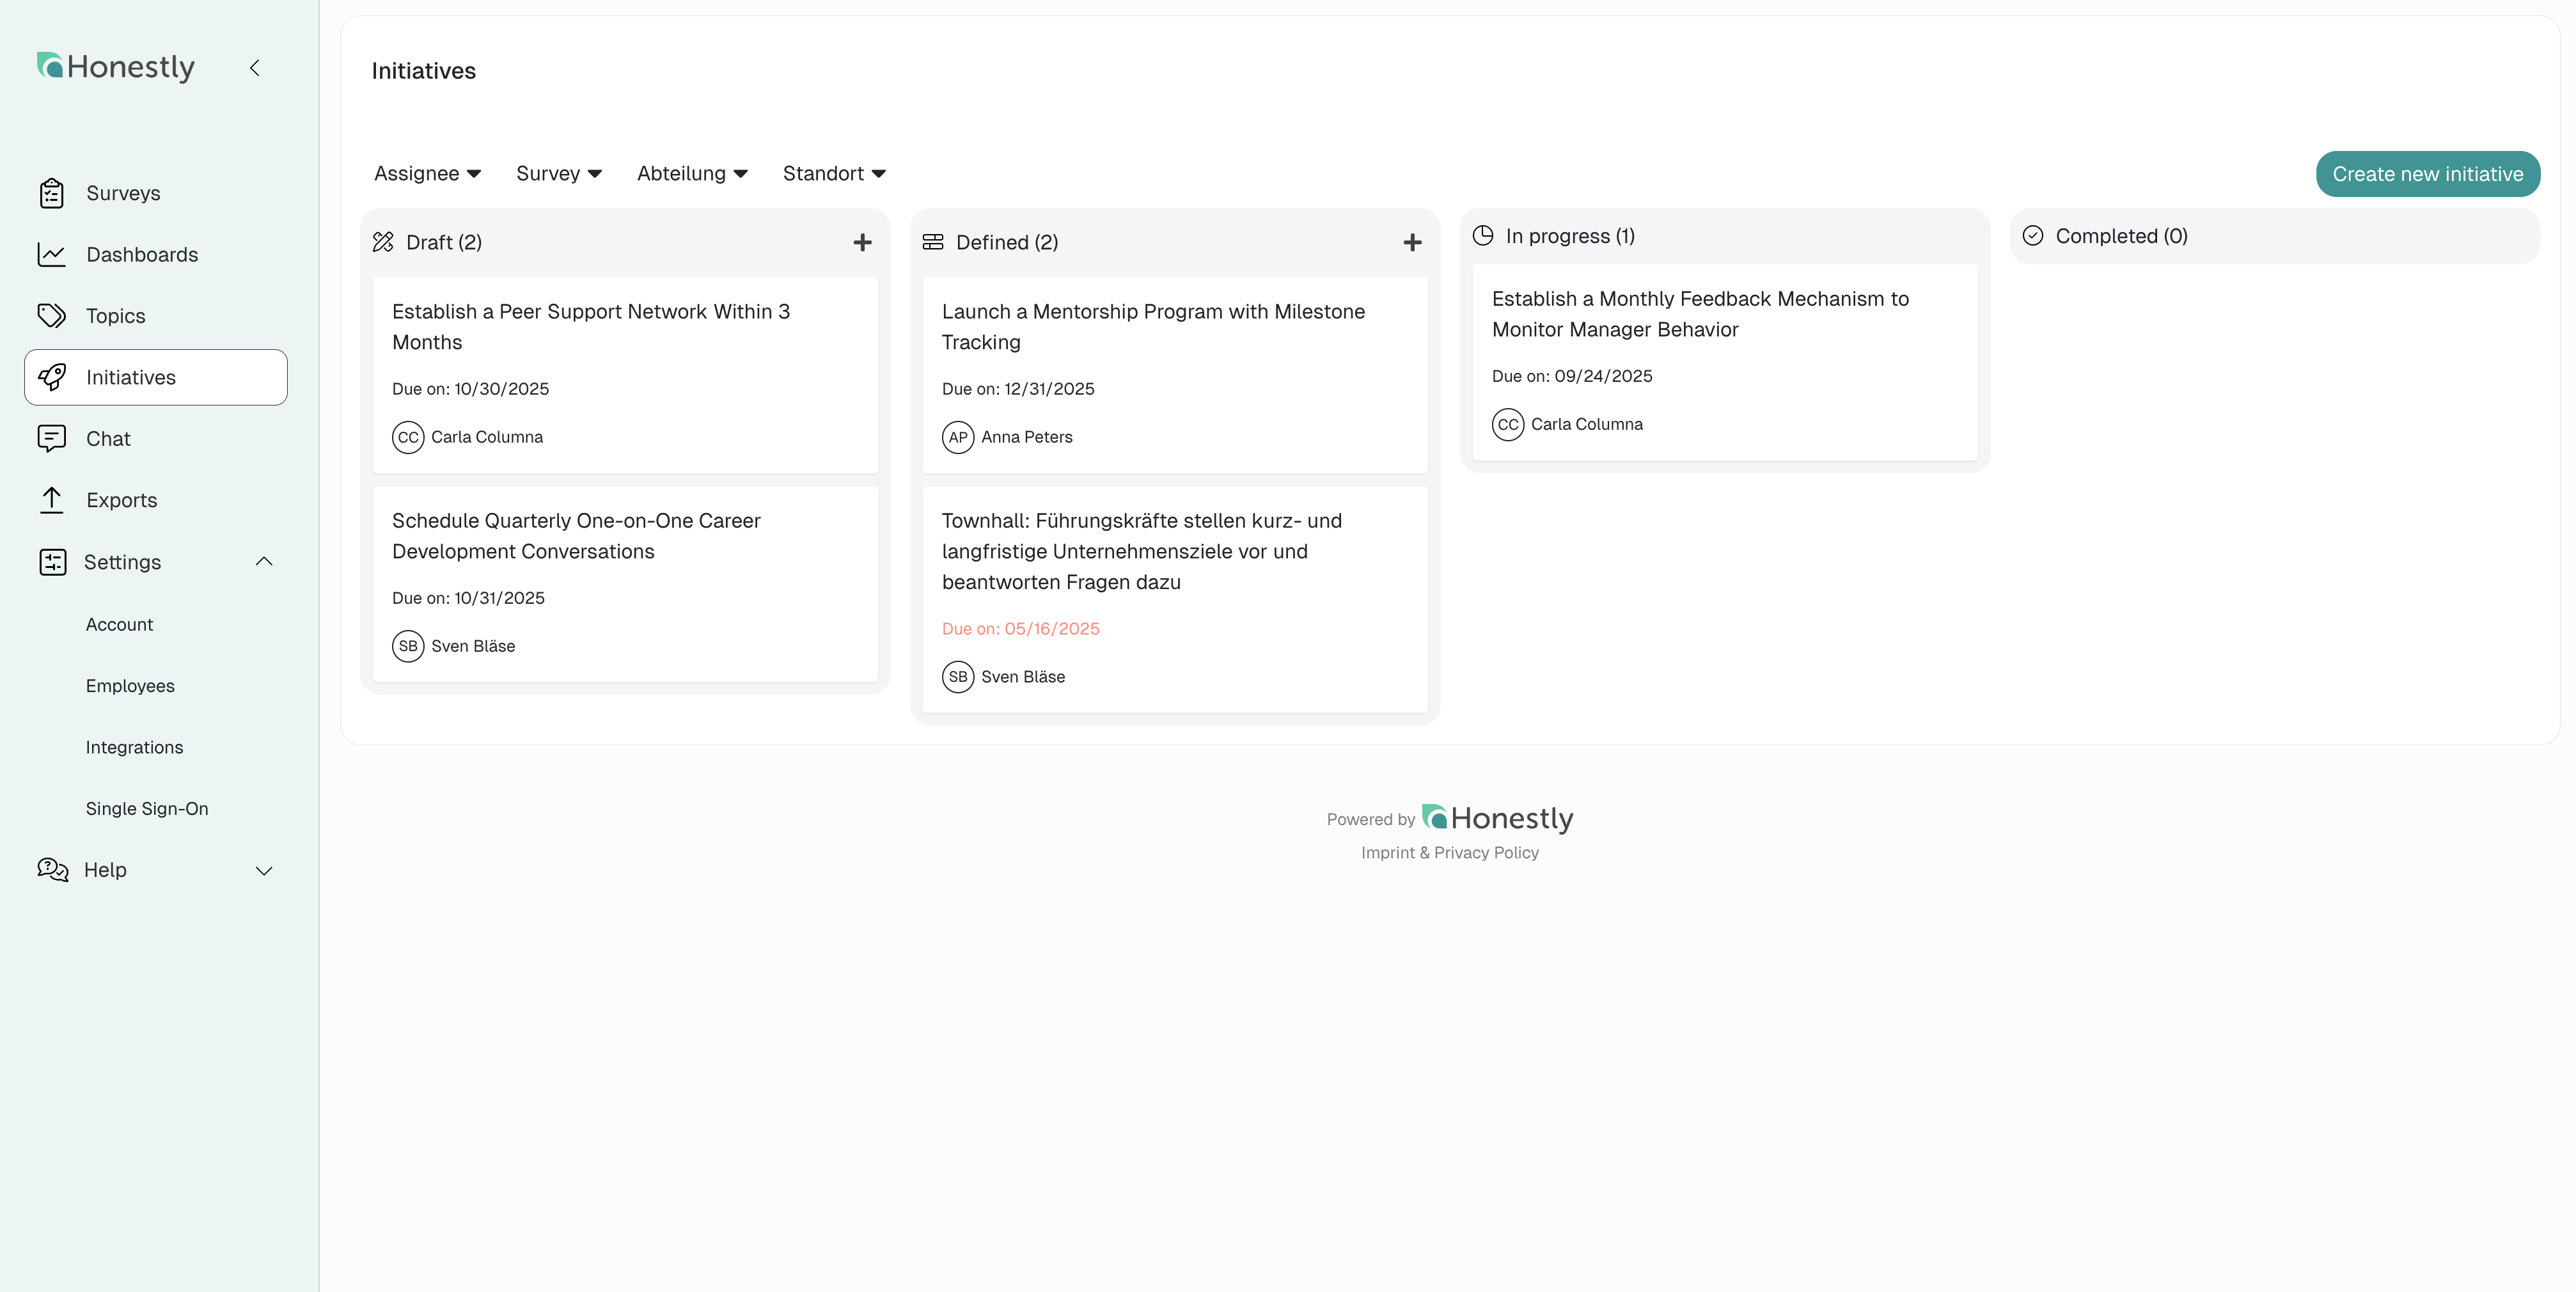The image size is (2576, 1292).
Task: Expand the Help menu chevron
Action: (x=264, y=870)
